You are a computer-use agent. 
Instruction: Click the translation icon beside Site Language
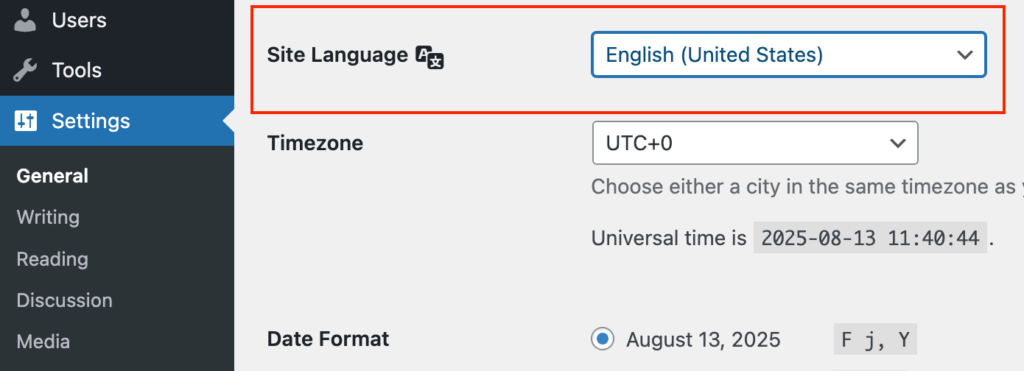(430, 57)
